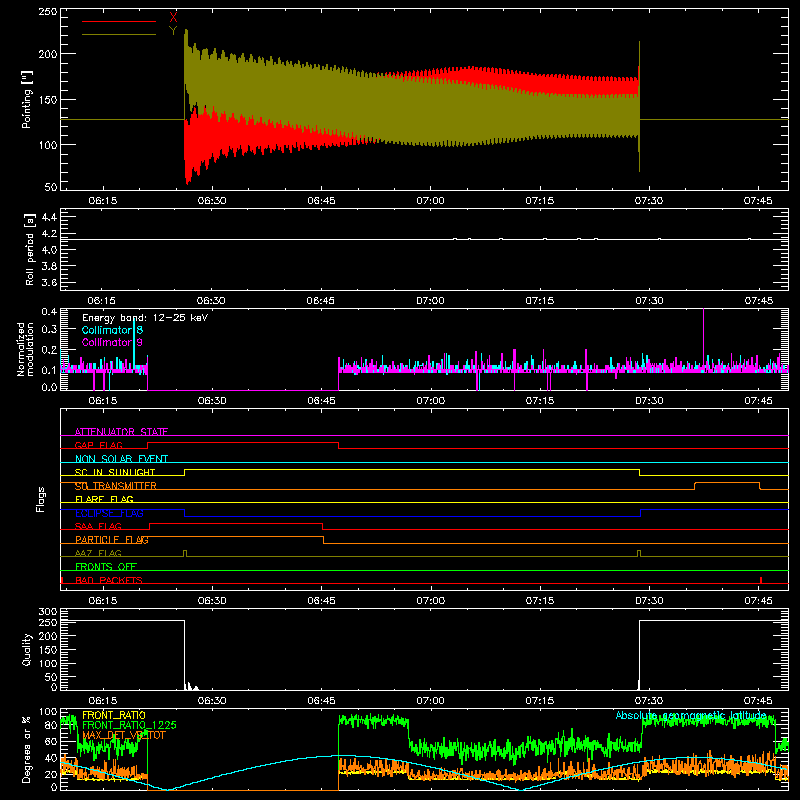Click the second A47_FLAG pulse near 07:28
Viewport: 800px width, 800px height.
[x=639, y=553]
